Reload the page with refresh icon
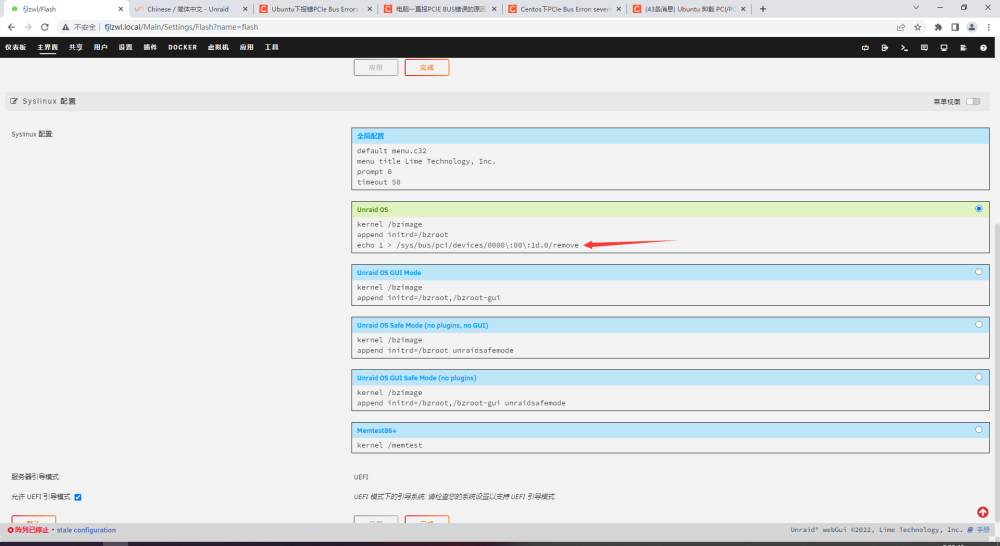Image resolution: width=1000 pixels, height=546 pixels. pyautogui.click(x=45, y=27)
